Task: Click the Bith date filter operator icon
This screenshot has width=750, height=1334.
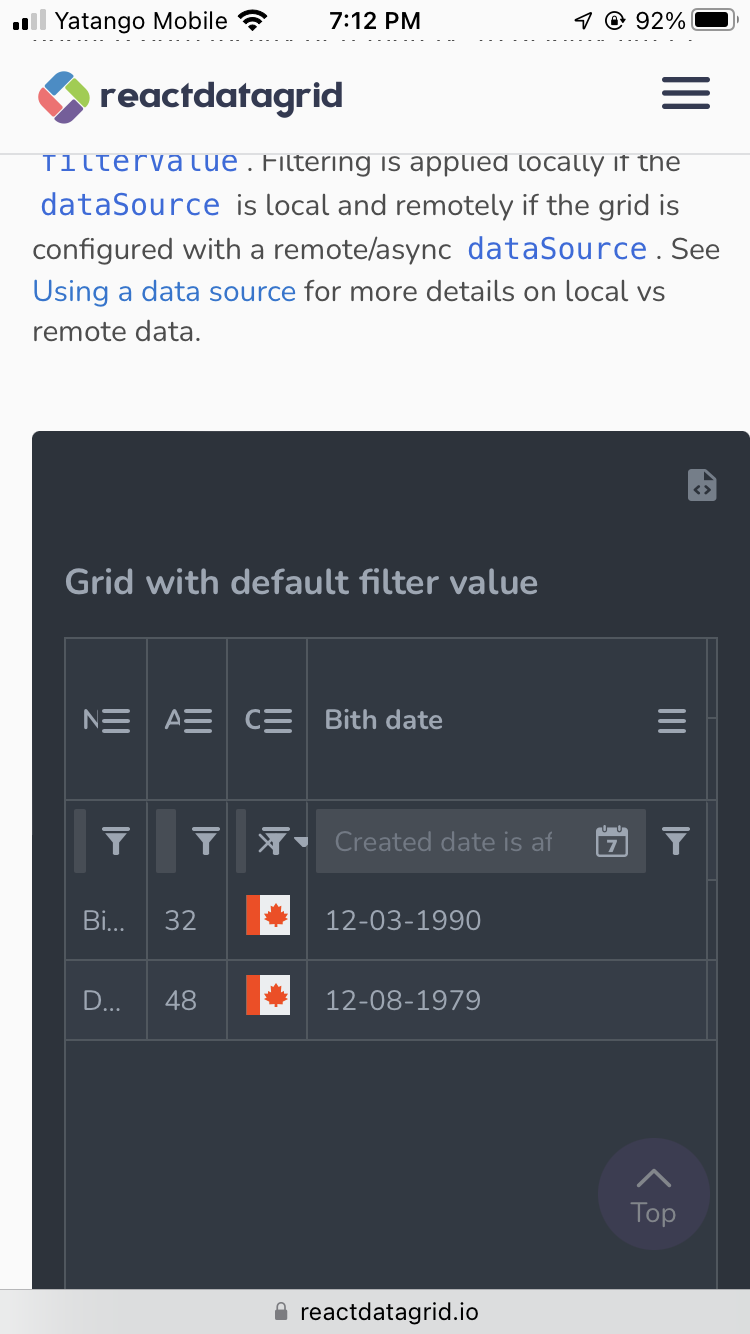Action: (677, 842)
